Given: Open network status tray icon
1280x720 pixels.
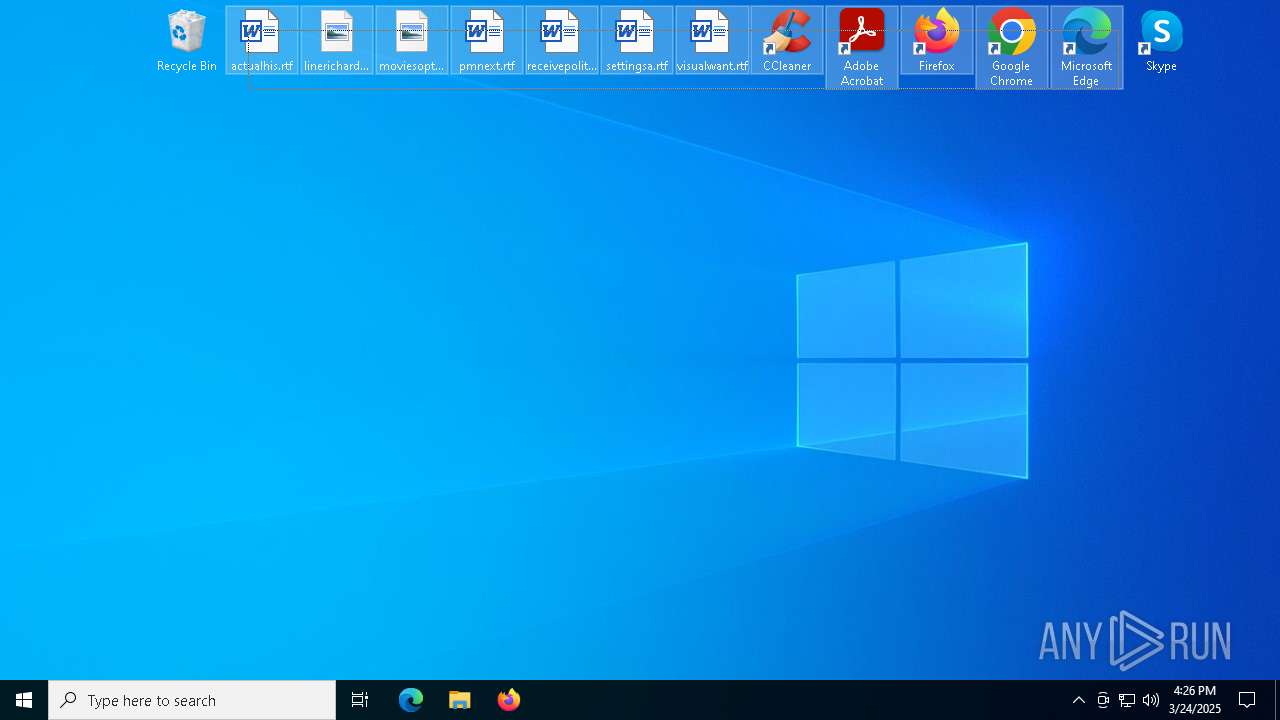Looking at the screenshot, I should click(x=1127, y=700).
